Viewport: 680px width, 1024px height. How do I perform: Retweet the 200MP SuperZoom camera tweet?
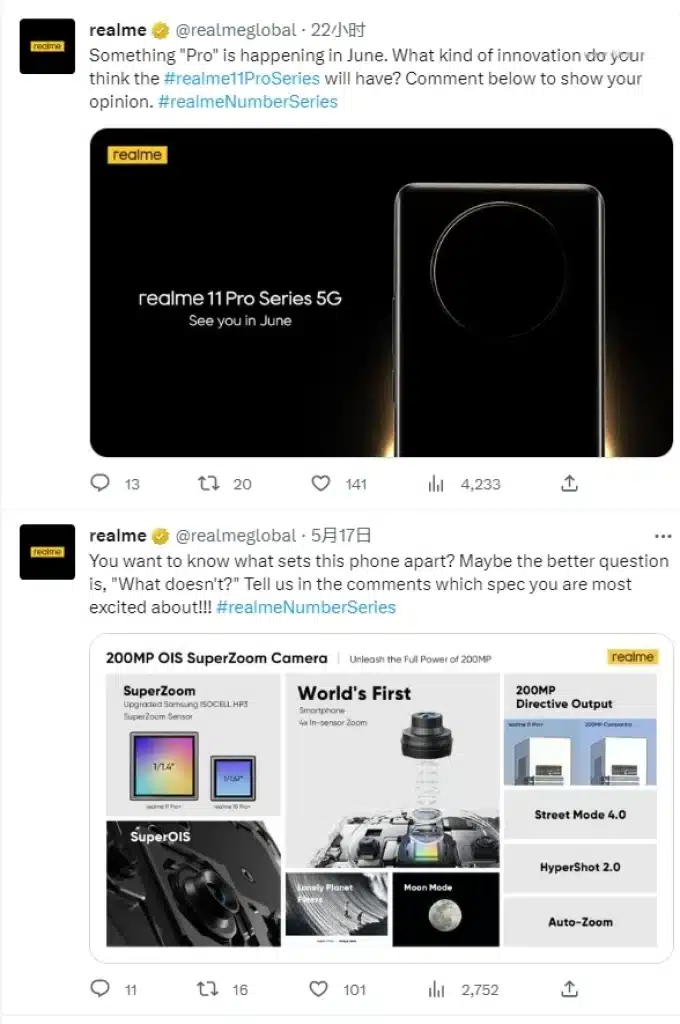tap(210, 989)
